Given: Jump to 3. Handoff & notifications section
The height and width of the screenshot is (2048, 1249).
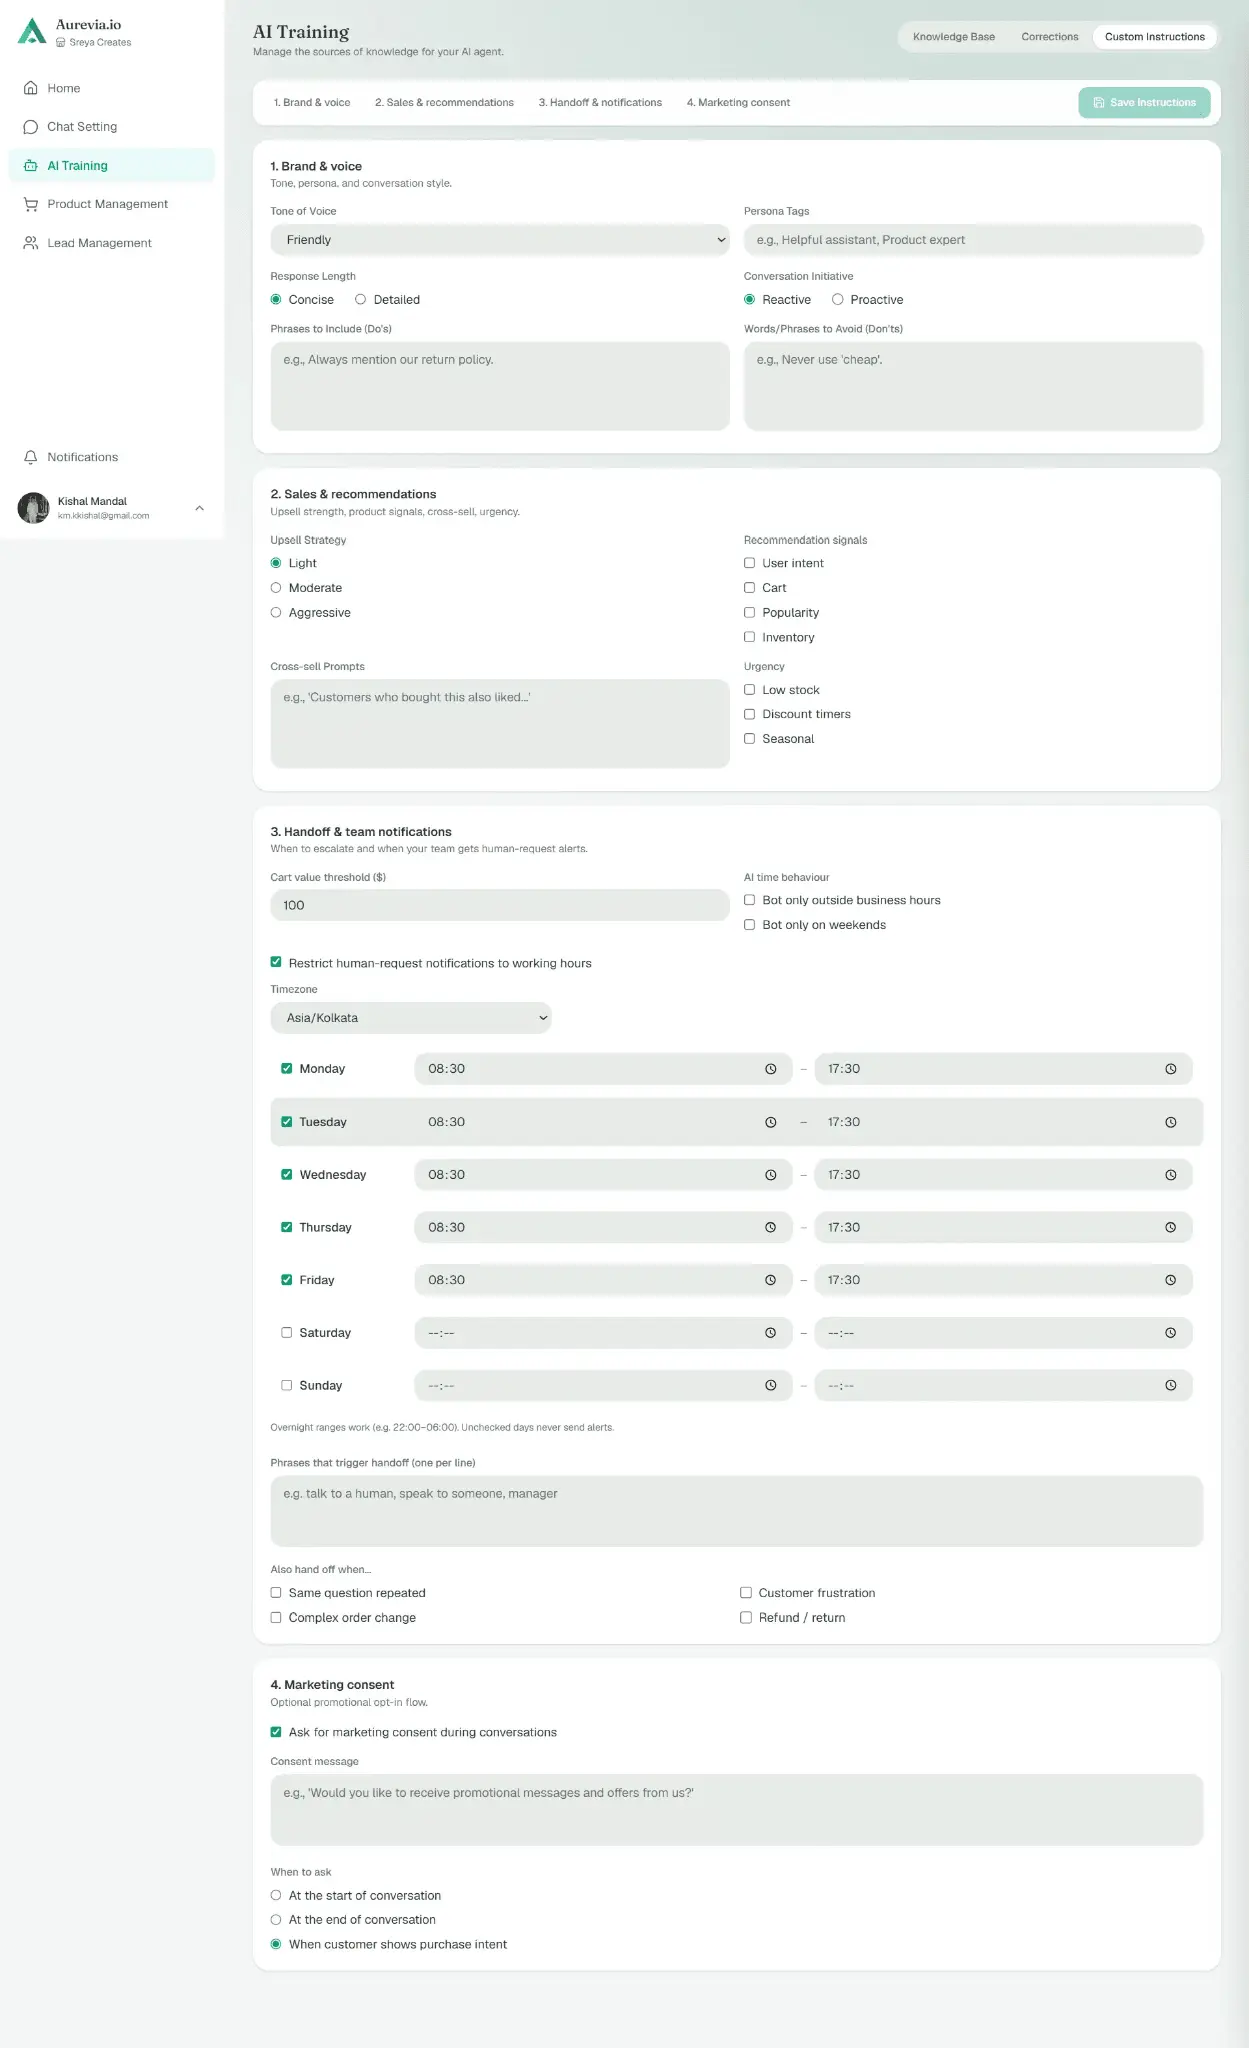Looking at the screenshot, I should point(600,103).
